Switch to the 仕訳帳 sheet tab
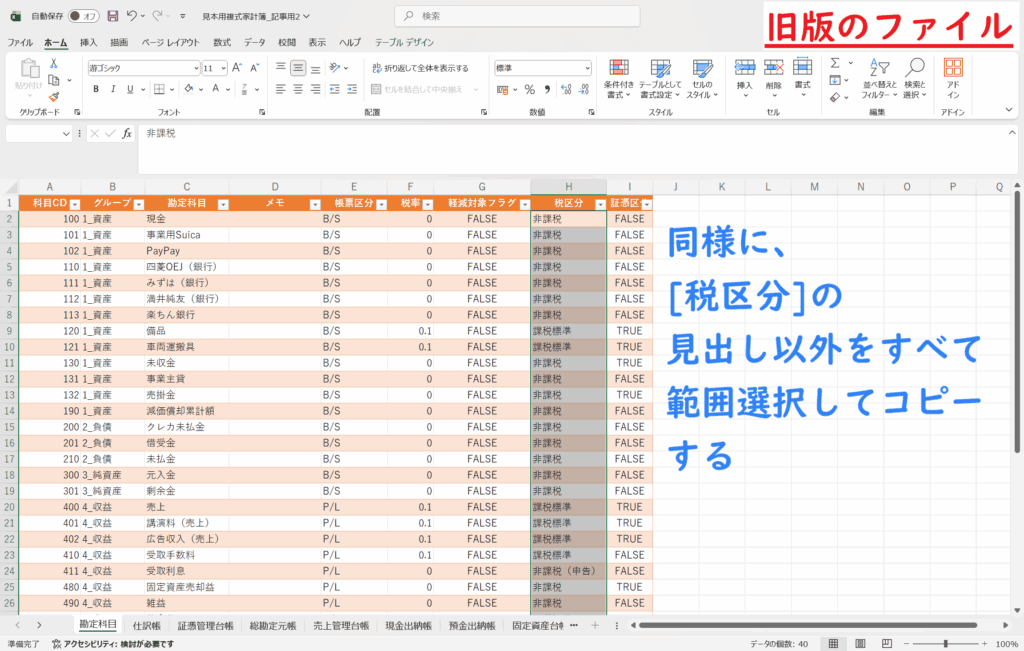 click(147, 625)
